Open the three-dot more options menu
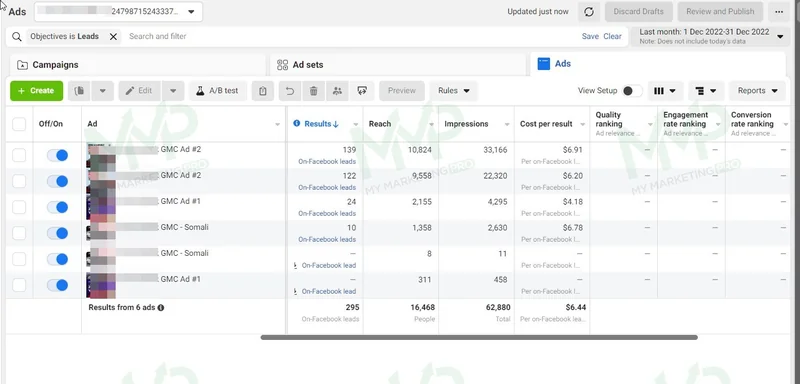The image size is (800, 384). [779, 12]
